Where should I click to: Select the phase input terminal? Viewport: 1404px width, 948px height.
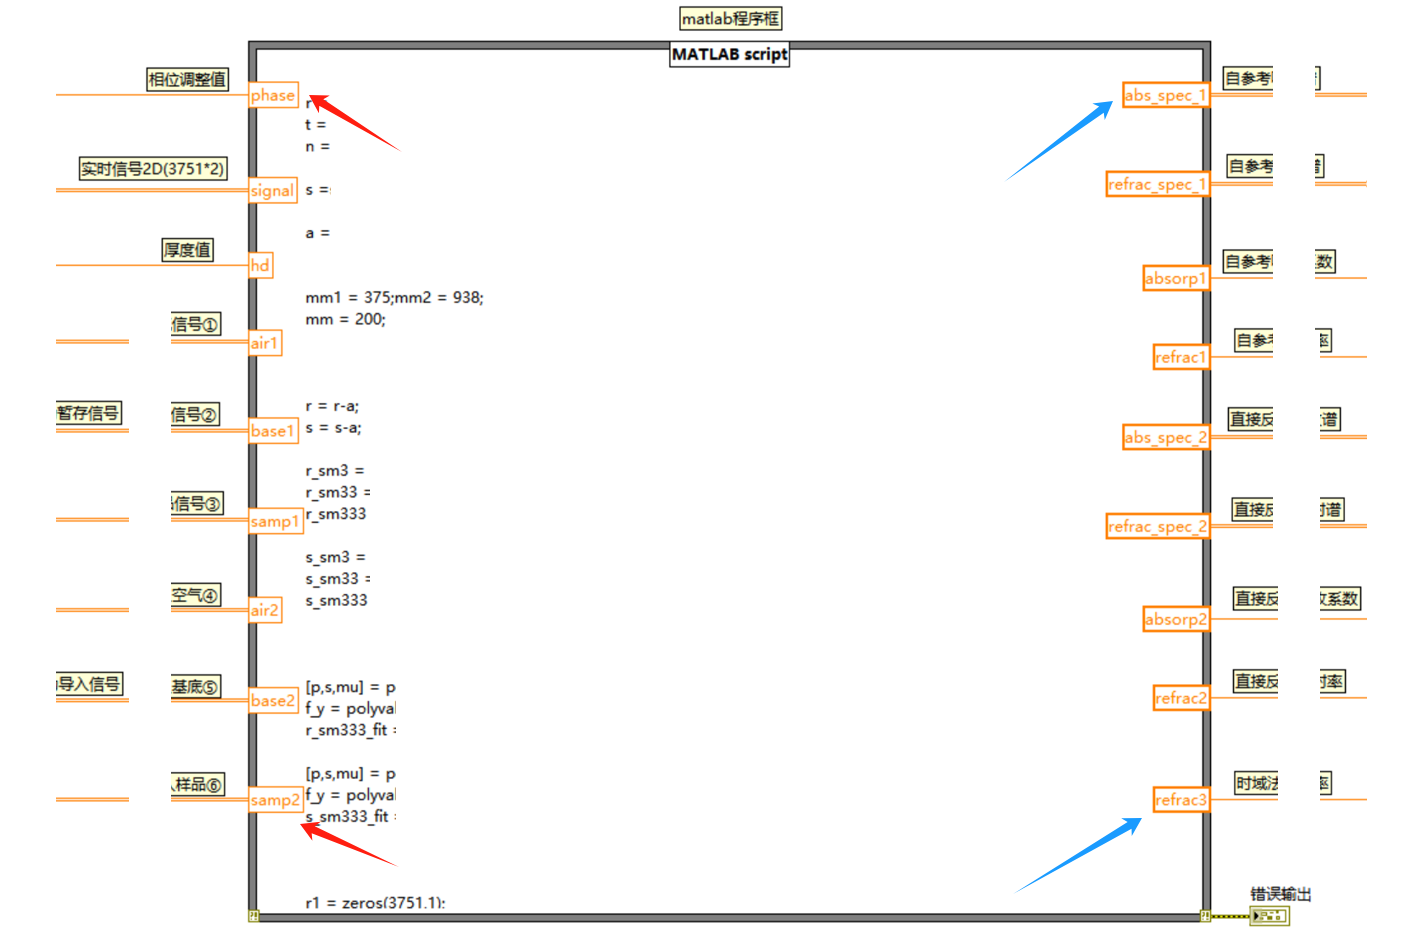point(273,95)
